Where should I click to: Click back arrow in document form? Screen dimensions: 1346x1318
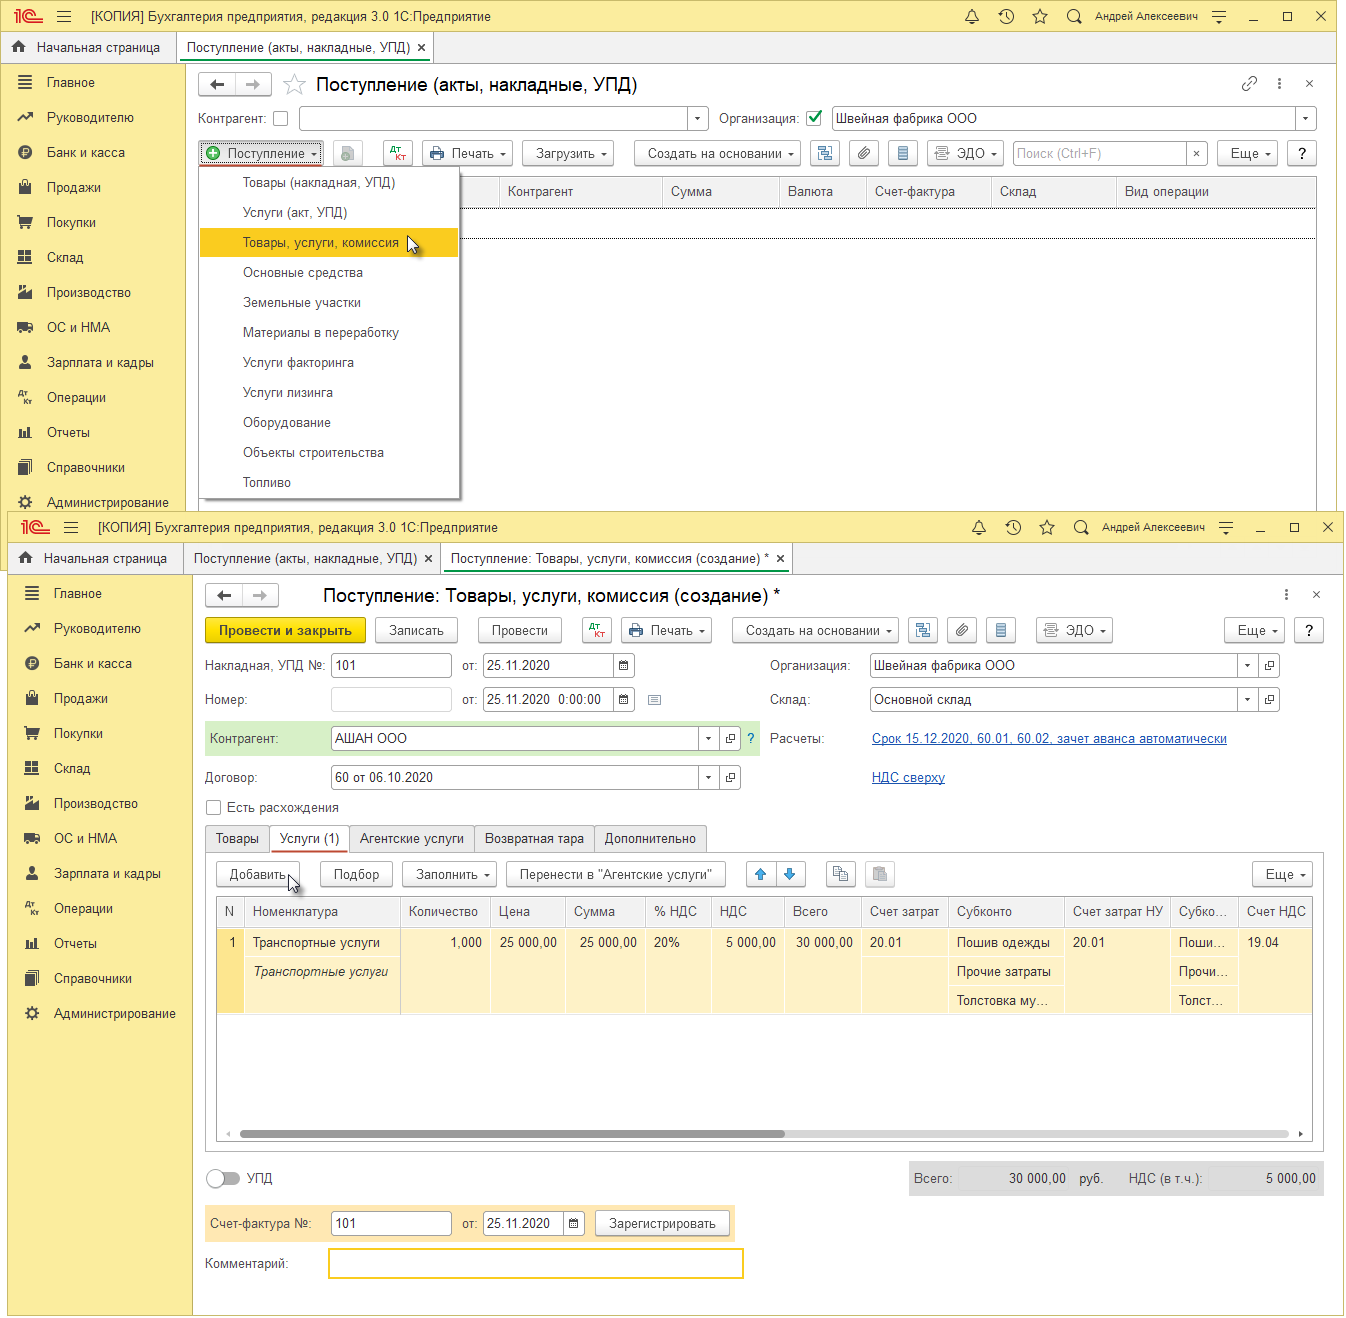pos(224,595)
